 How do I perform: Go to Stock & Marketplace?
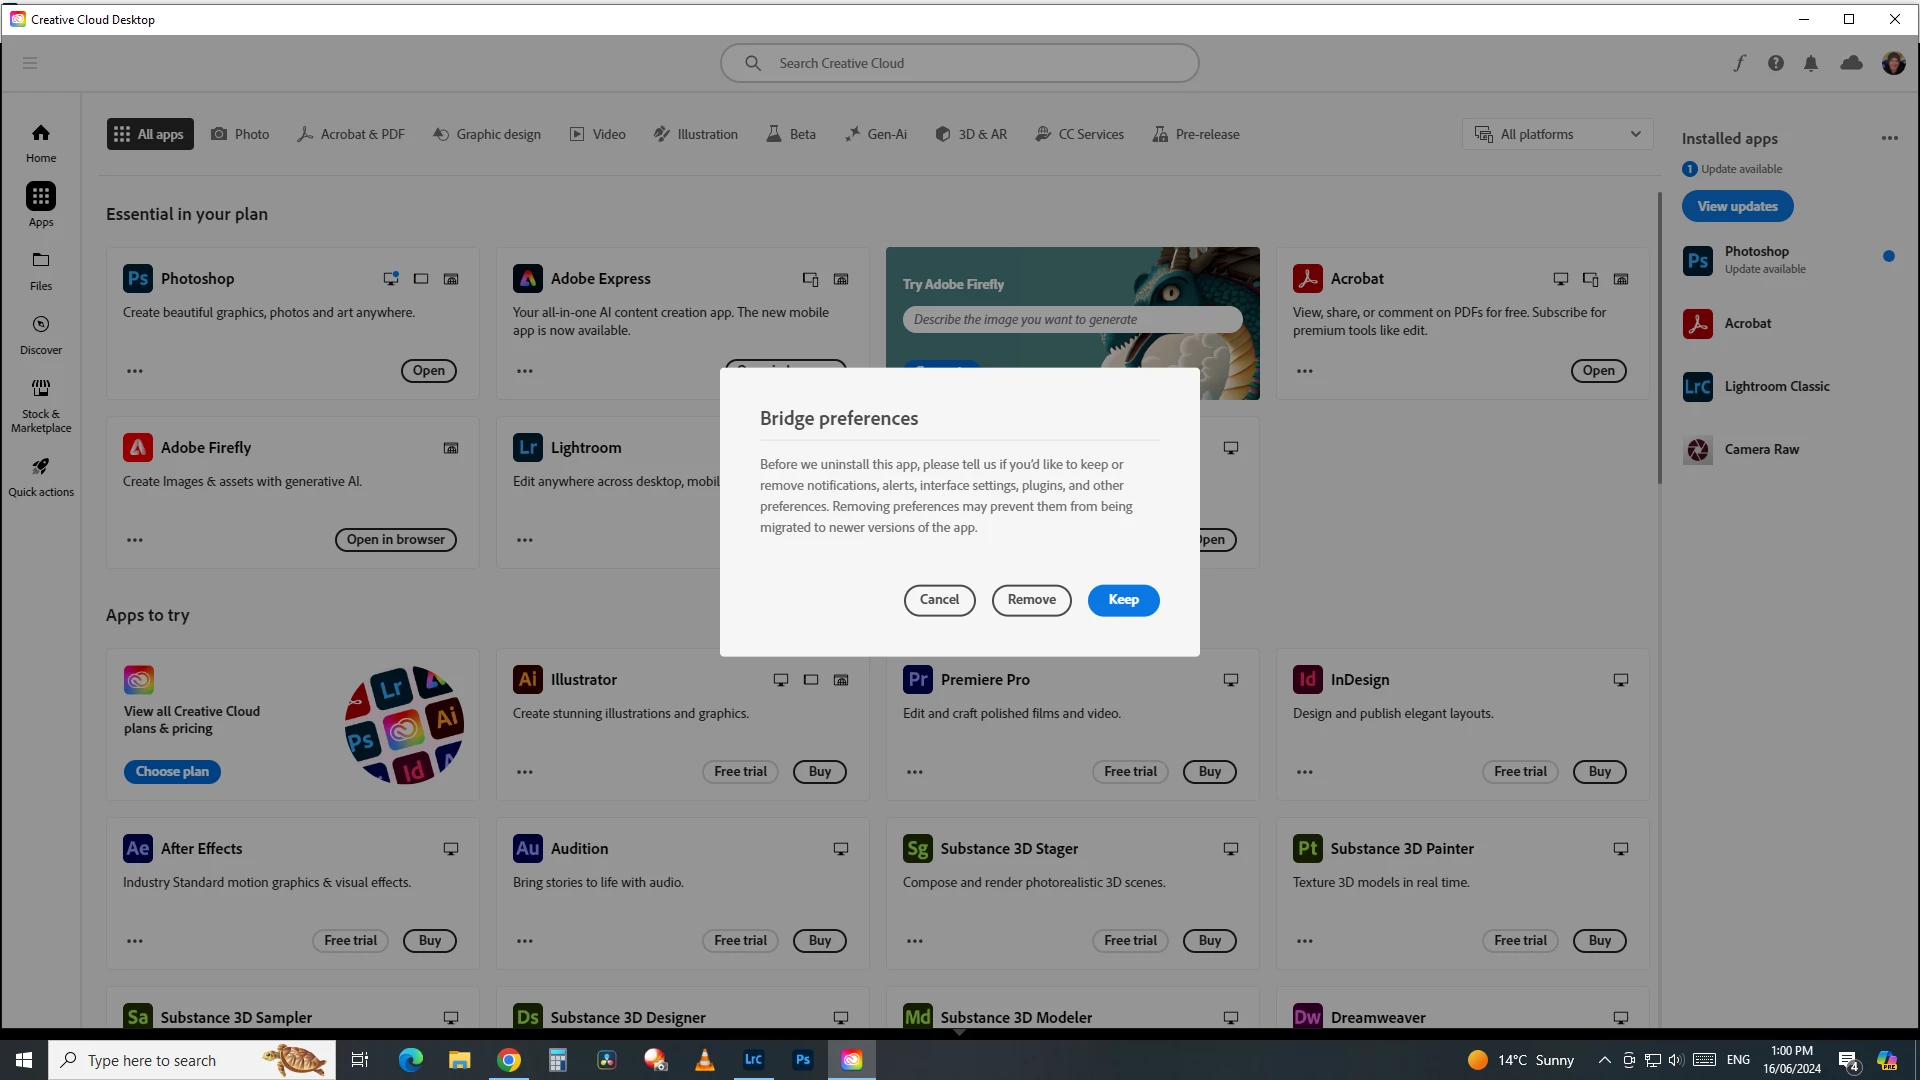click(x=41, y=404)
